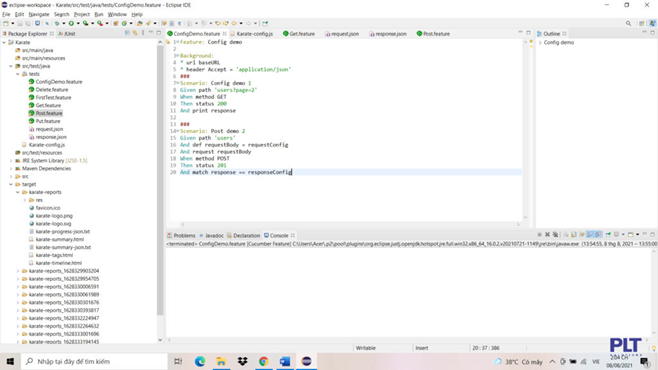Click Remove Launch X in Console
The height and width of the screenshot is (370, 658).
547,235
